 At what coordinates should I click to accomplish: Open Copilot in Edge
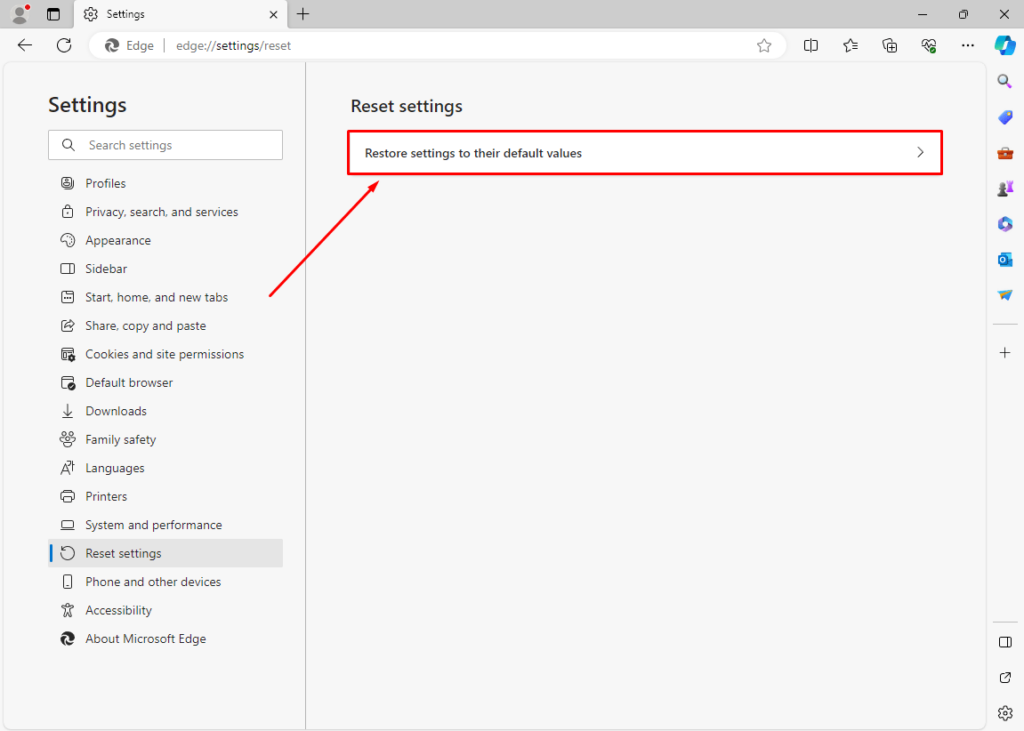[x=1004, y=45]
